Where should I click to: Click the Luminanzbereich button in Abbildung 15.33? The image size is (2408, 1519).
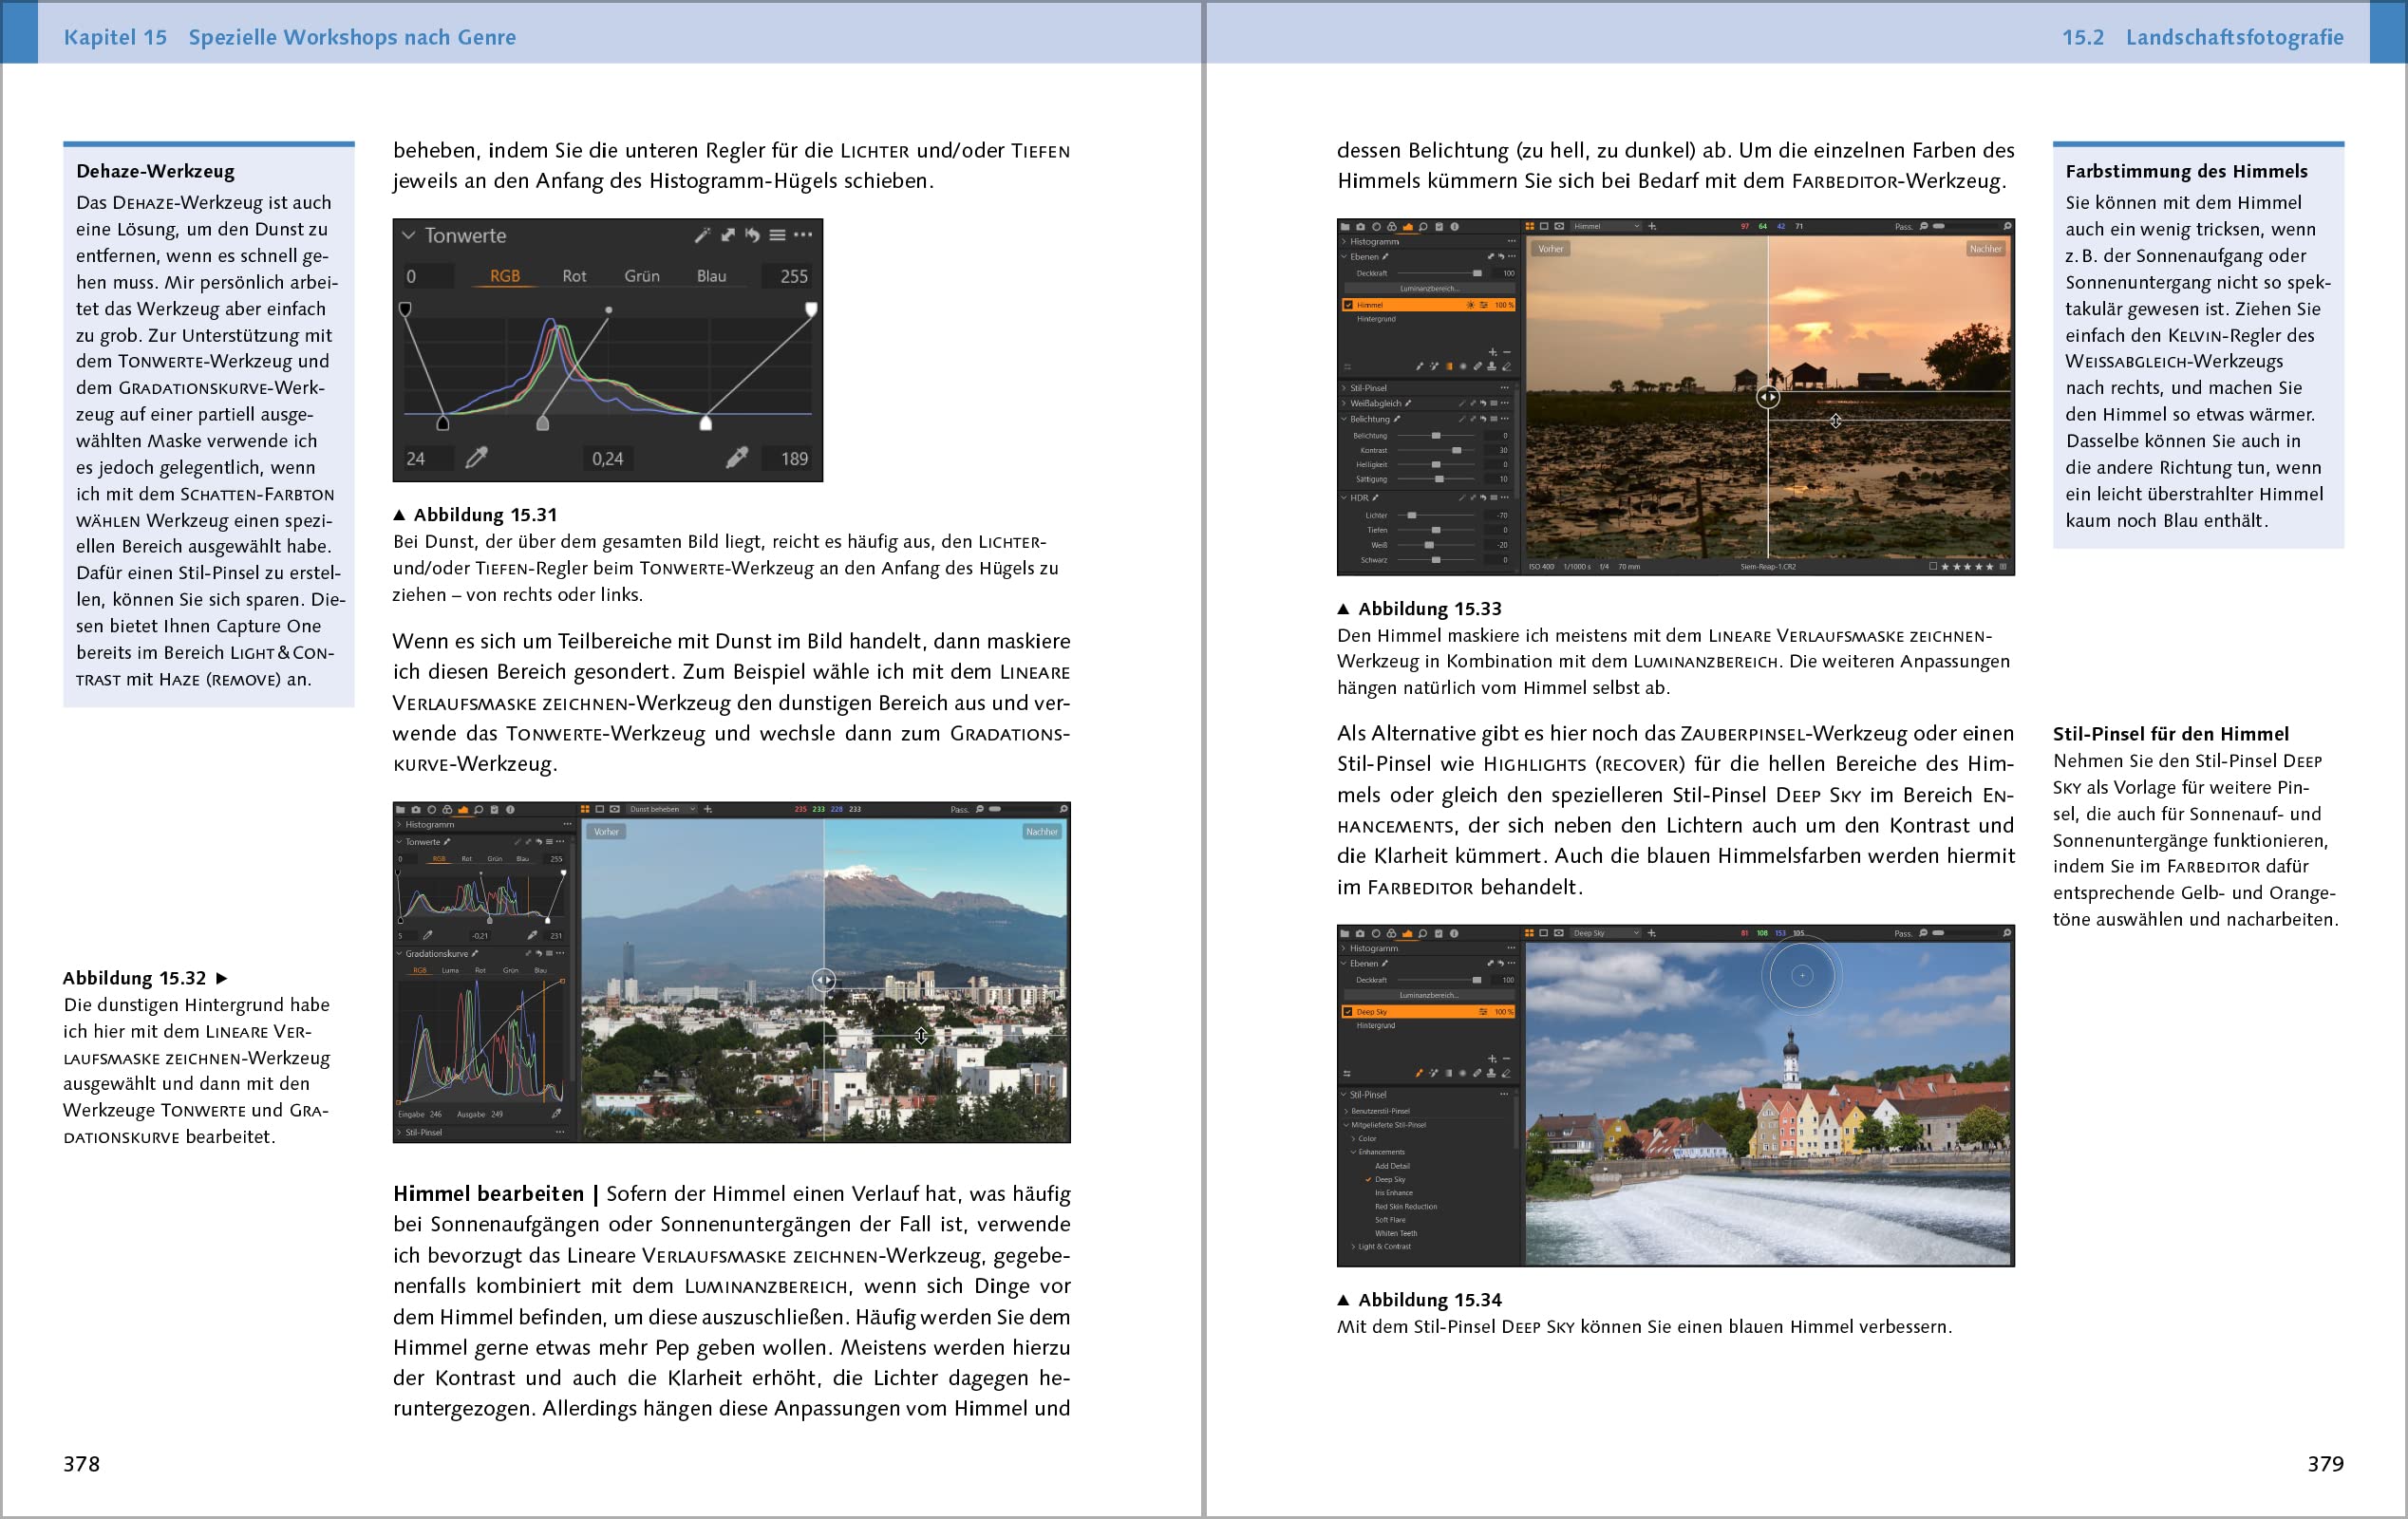click(x=1430, y=289)
